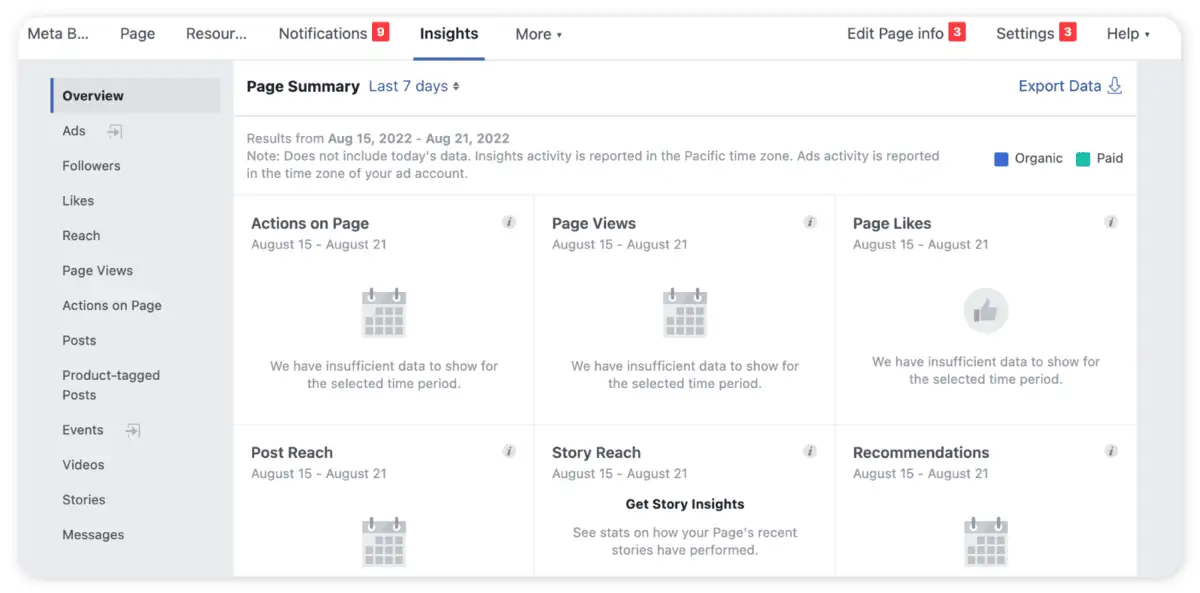Open the info tooltip on Actions on Page
The height and width of the screenshot is (593, 1200).
pyautogui.click(x=509, y=222)
